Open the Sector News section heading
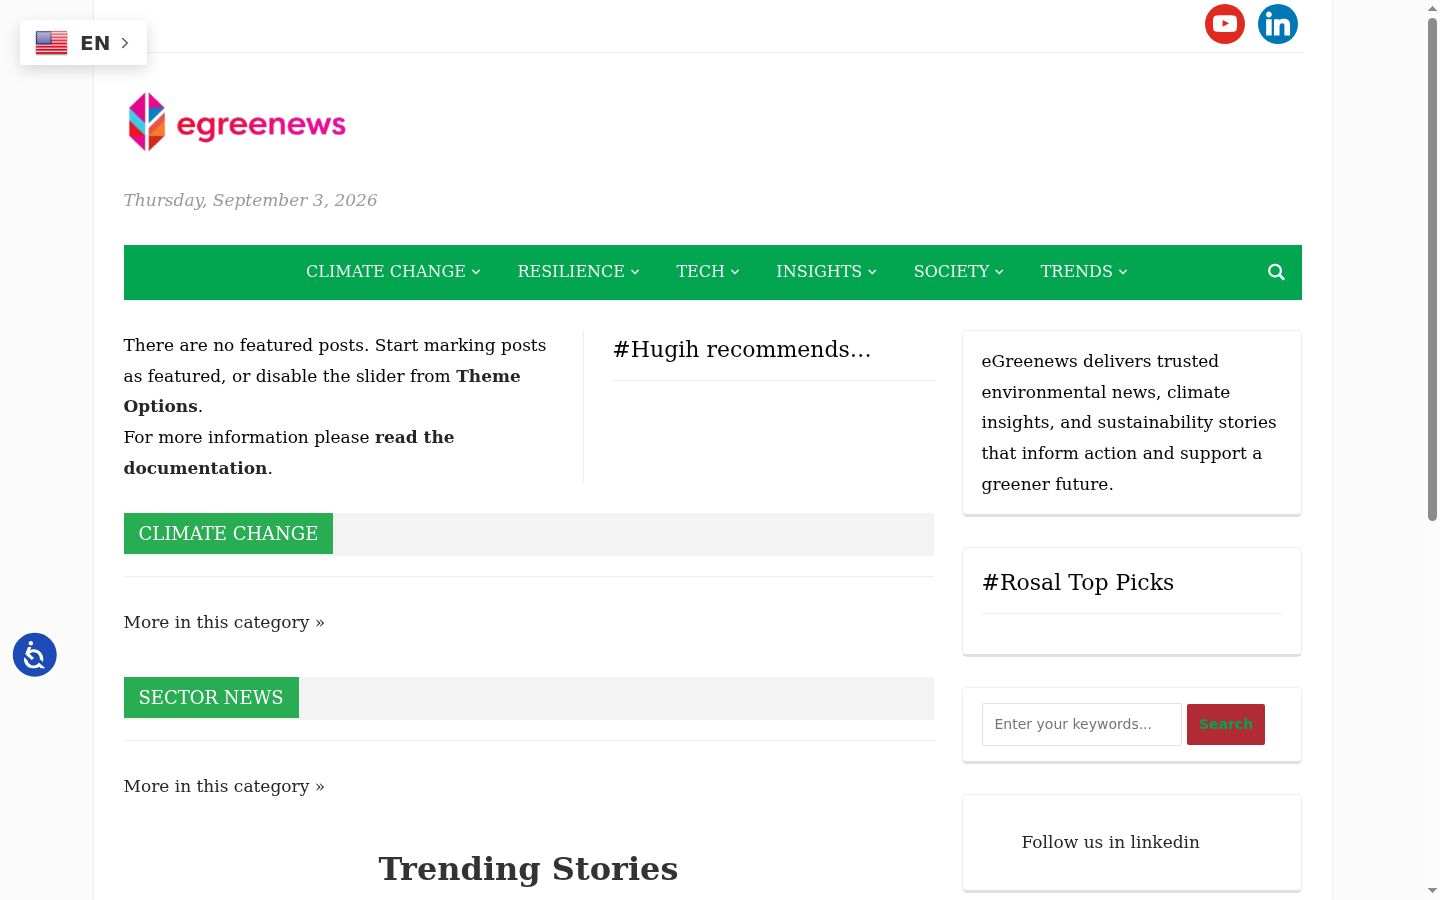 click(211, 697)
